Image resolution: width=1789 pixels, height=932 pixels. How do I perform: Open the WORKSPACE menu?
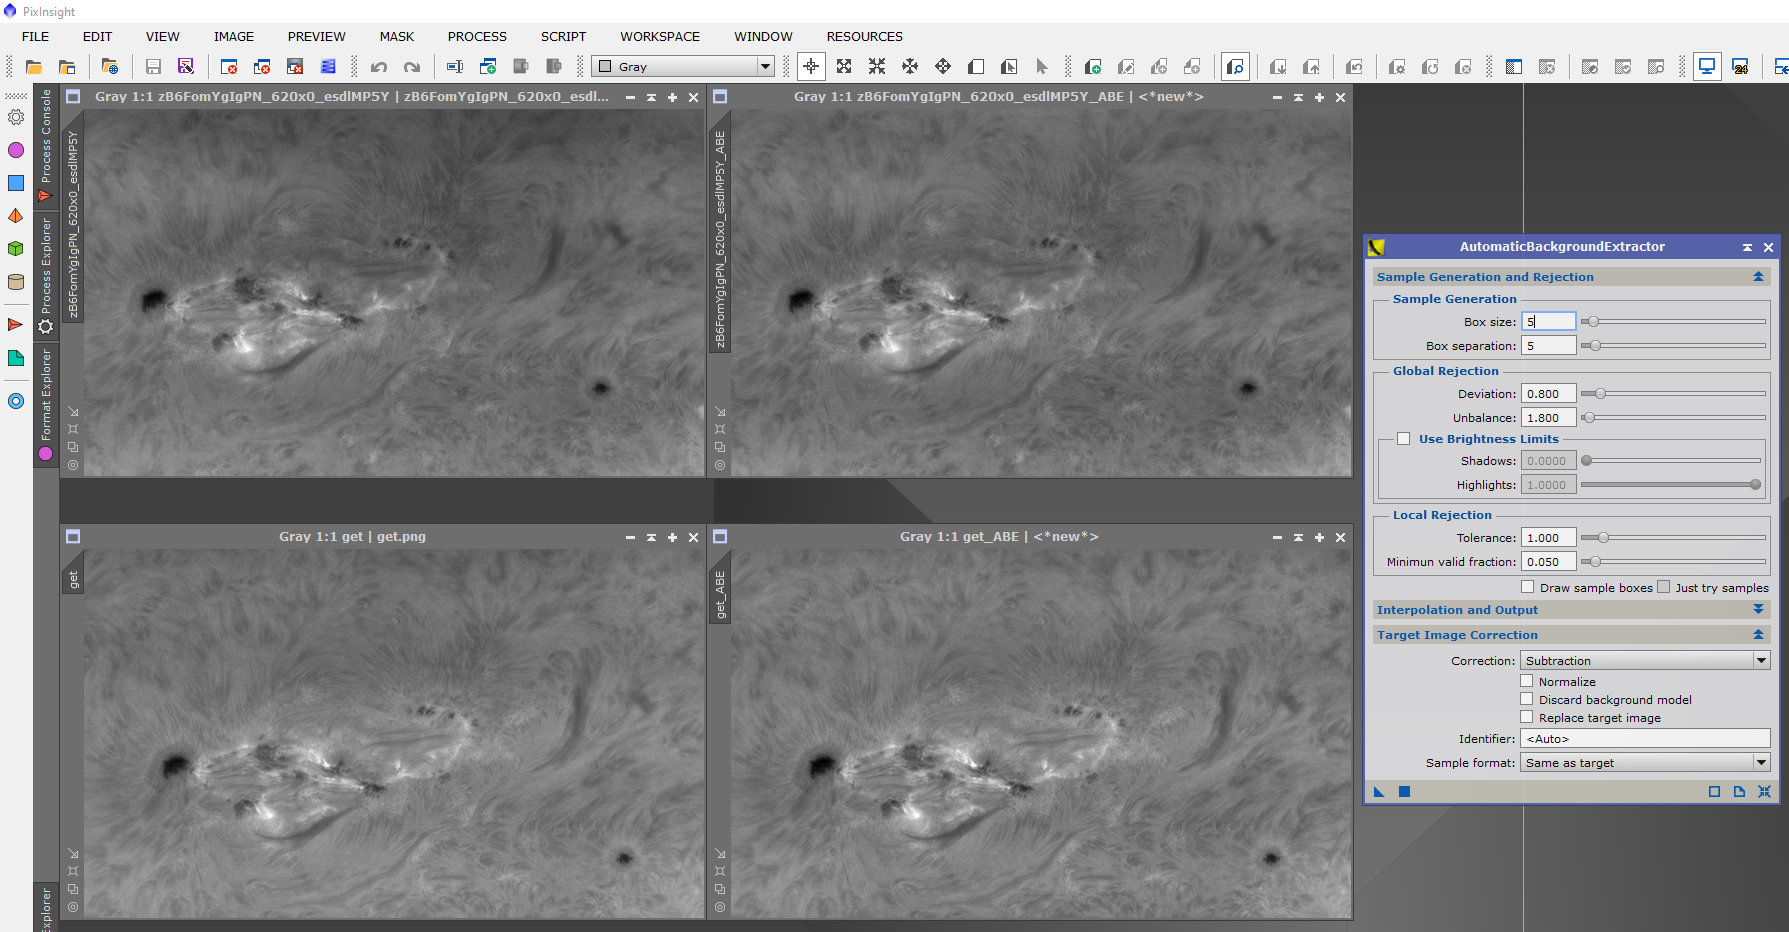[660, 36]
